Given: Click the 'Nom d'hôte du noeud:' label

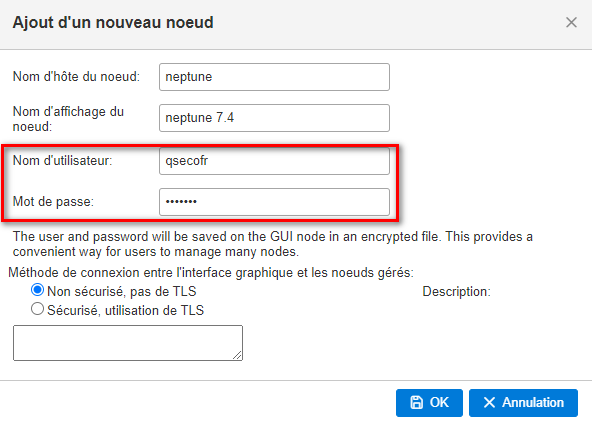Looking at the screenshot, I should [x=76, y=77].
